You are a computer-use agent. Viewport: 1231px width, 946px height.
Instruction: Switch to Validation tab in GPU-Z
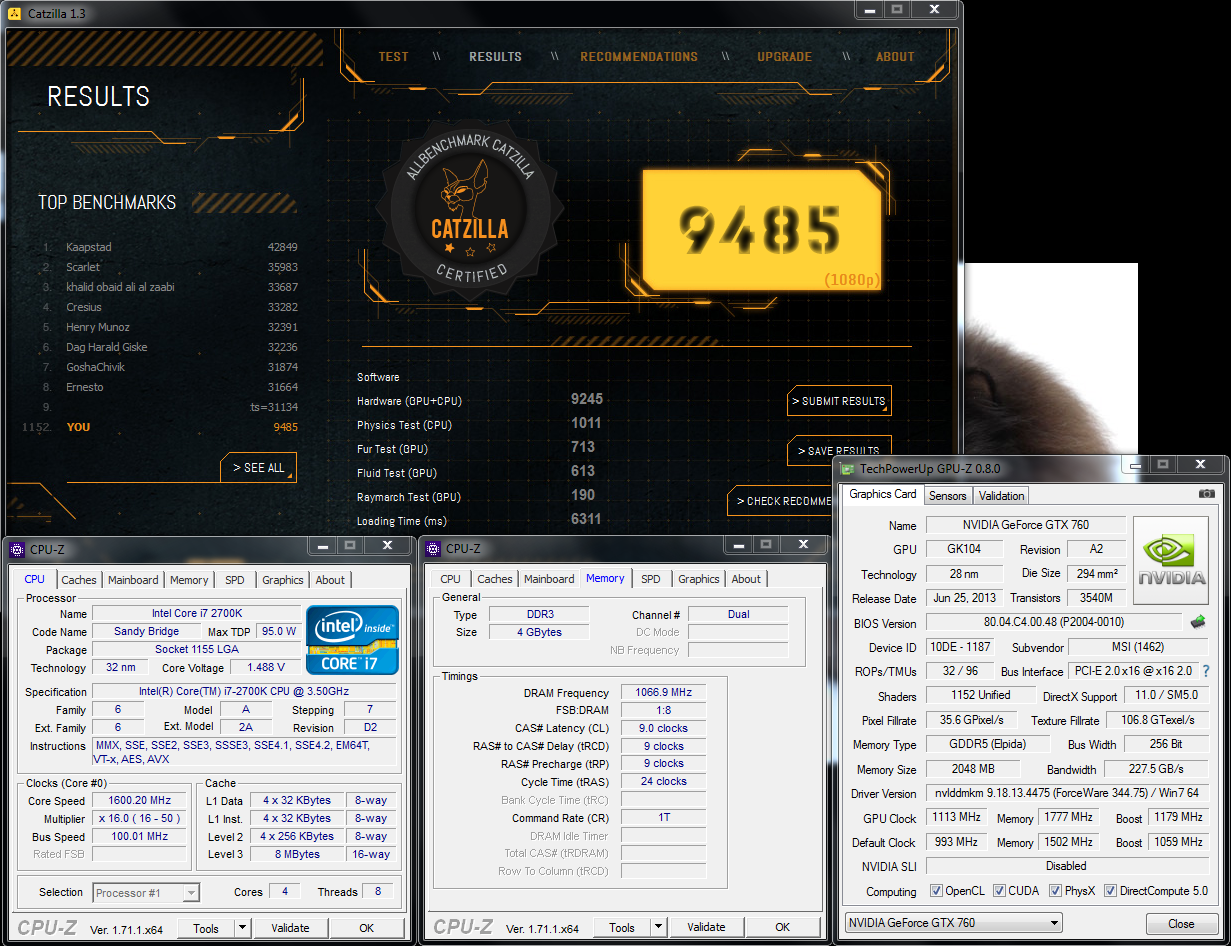(x=1001, y=496)
